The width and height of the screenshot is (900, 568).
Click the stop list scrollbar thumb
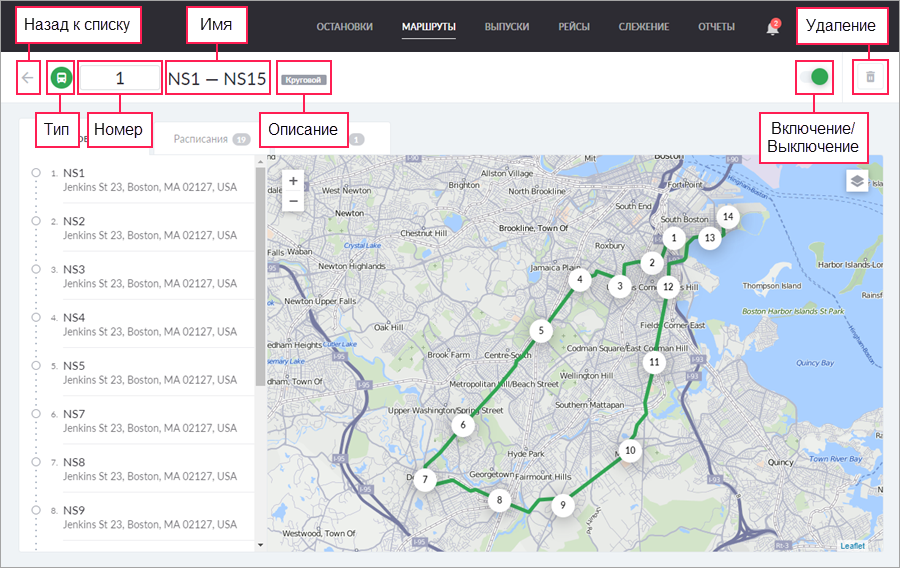pos(261,277)
